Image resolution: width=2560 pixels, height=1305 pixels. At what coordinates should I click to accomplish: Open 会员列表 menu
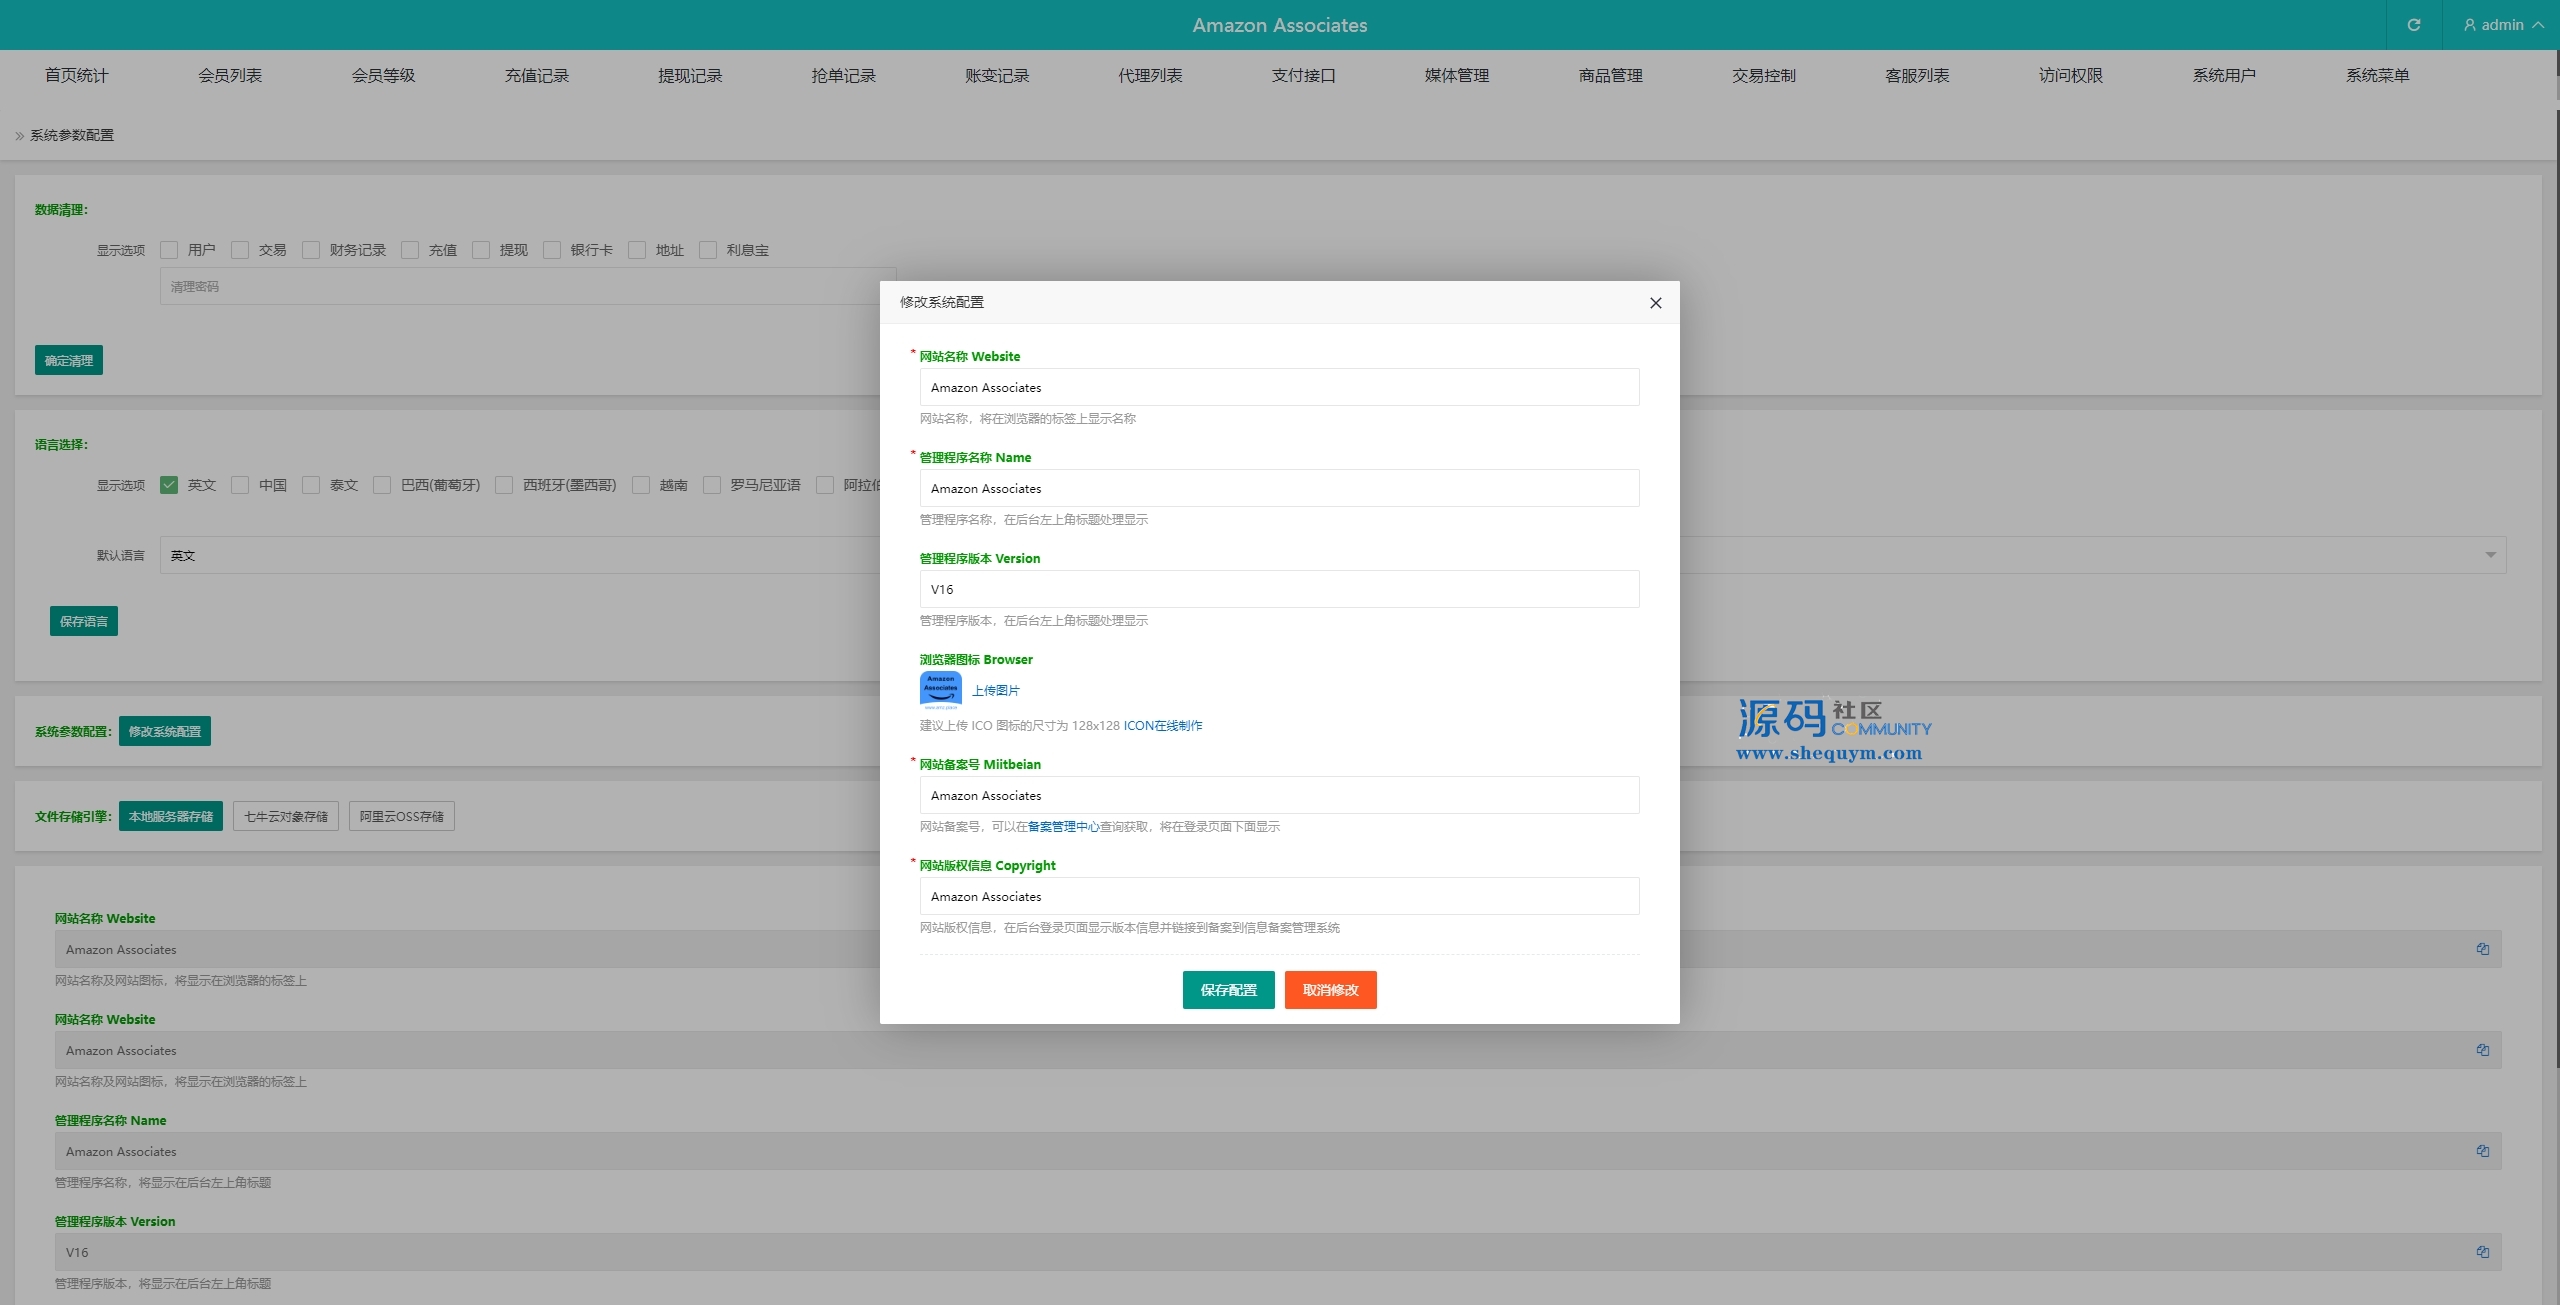pos(230,76)
